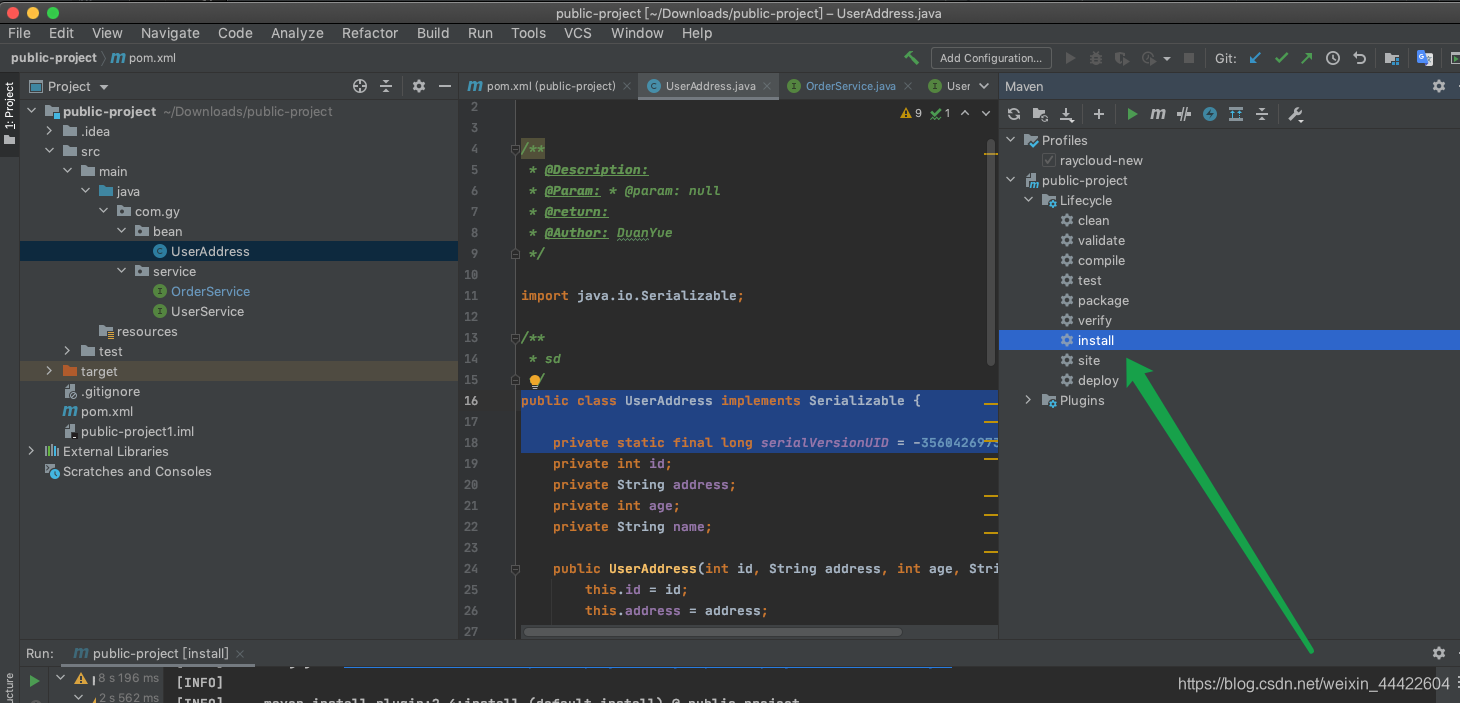Open Maven panel gear options

point(1439,86)
